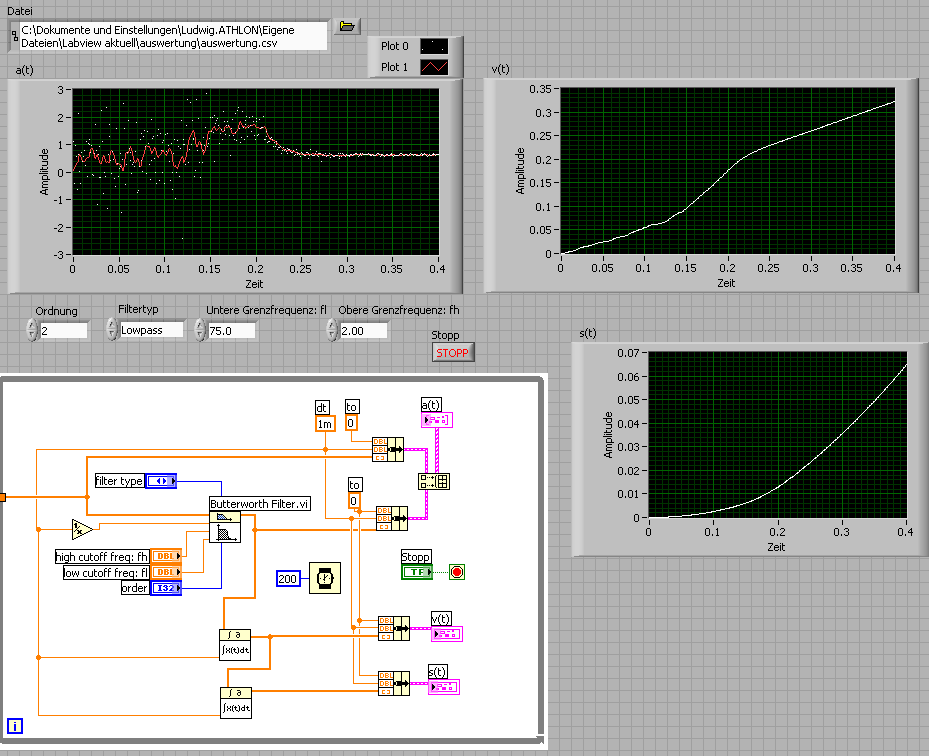
Task: Click the filter type enum terminal
Action: pos(160,481)
